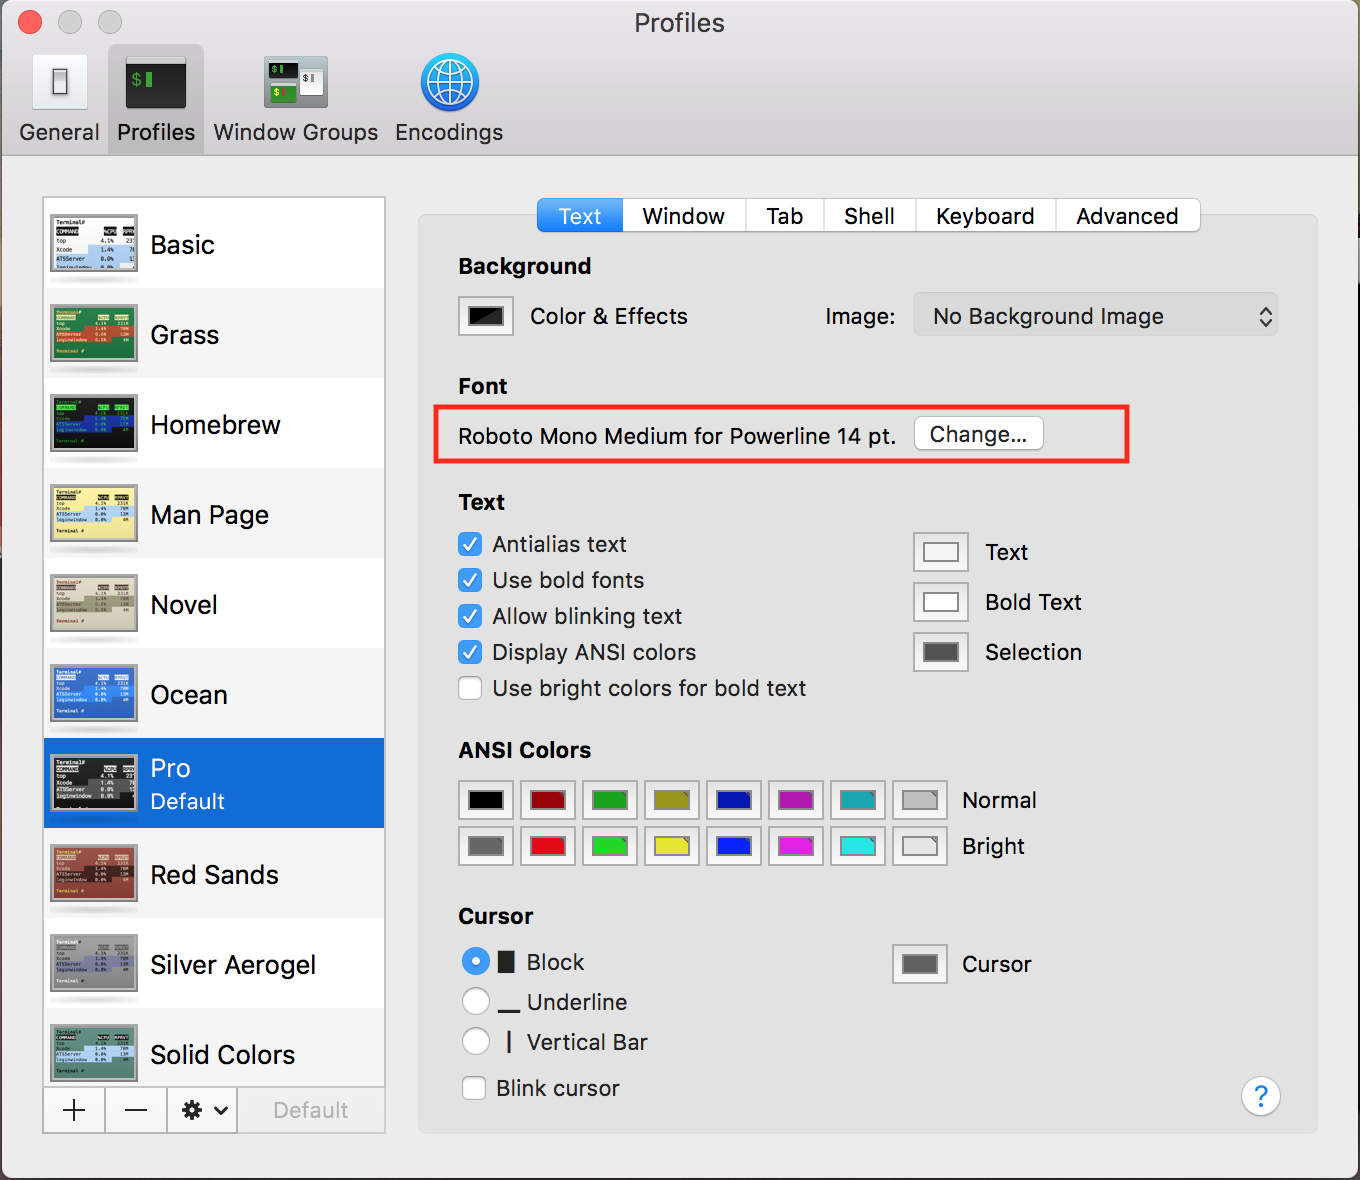The height and width of the screenshot is (1180, 1360).
Task: Turn on Blink cursor checkbox
Action: click(474, 1088)
